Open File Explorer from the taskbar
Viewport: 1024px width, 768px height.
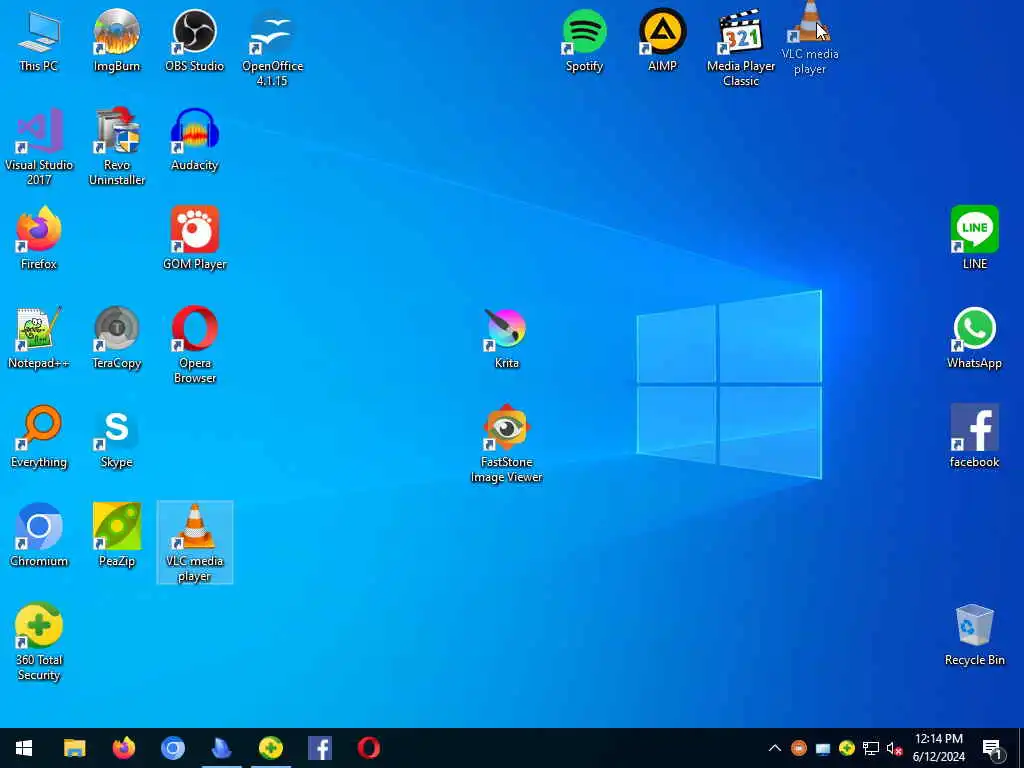[74, 748]
